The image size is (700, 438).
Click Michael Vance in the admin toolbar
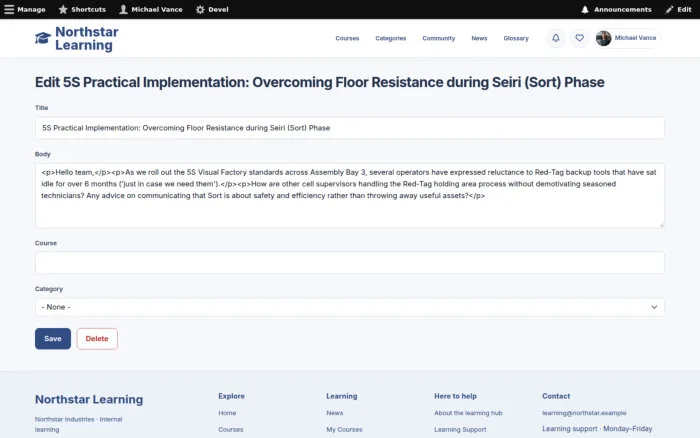click(x=157, y=9)
